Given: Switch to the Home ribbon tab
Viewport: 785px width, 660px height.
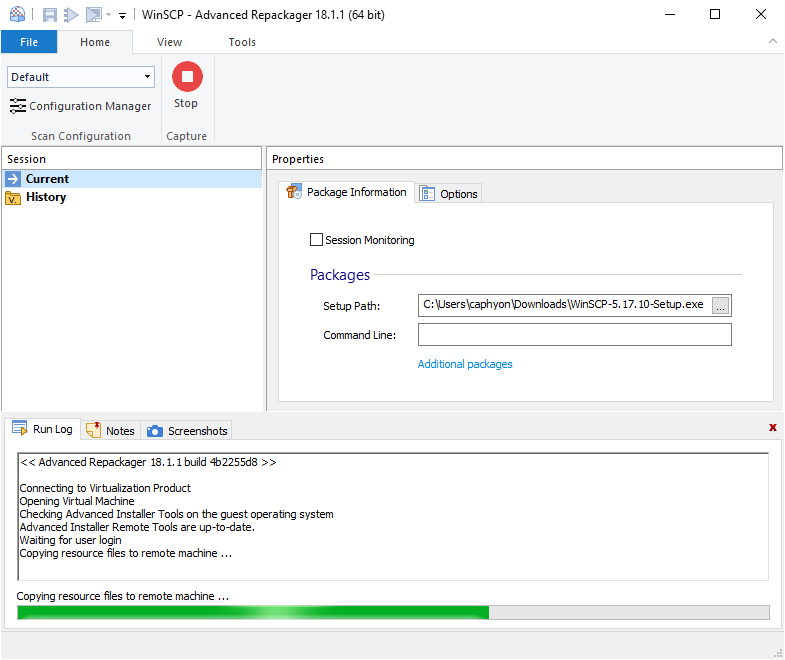Looking at the screenshot, I should [95, 42].
